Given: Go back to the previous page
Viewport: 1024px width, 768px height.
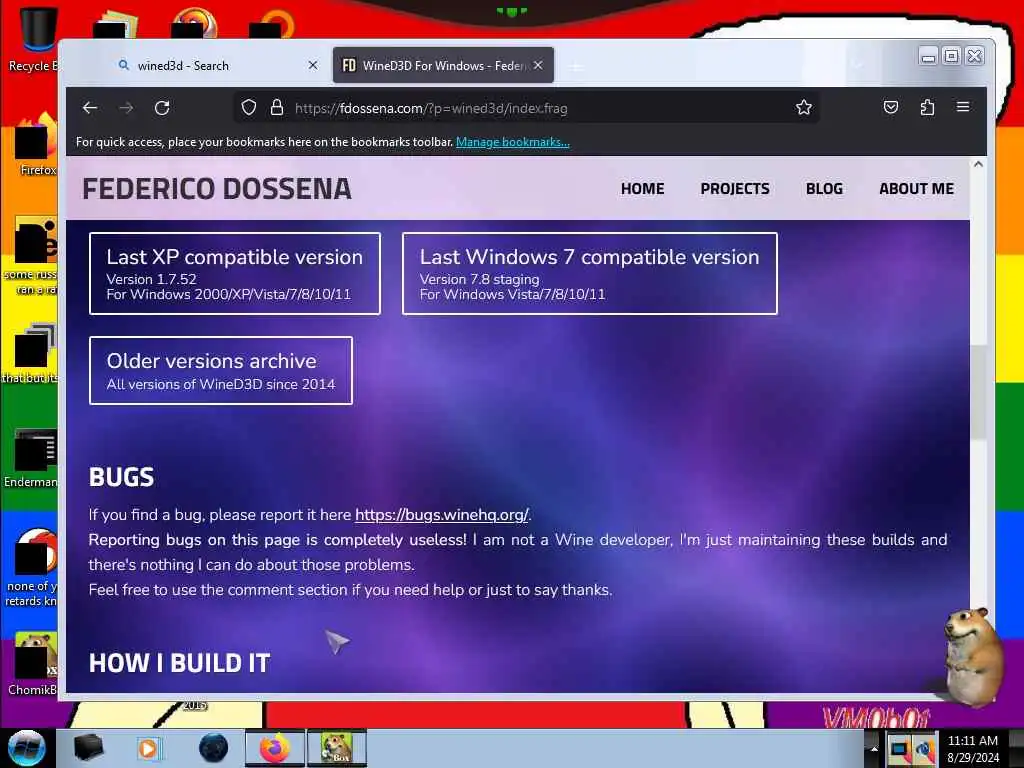Looking at the screenshot, I should pyautogui.click(x=90, y=108).
